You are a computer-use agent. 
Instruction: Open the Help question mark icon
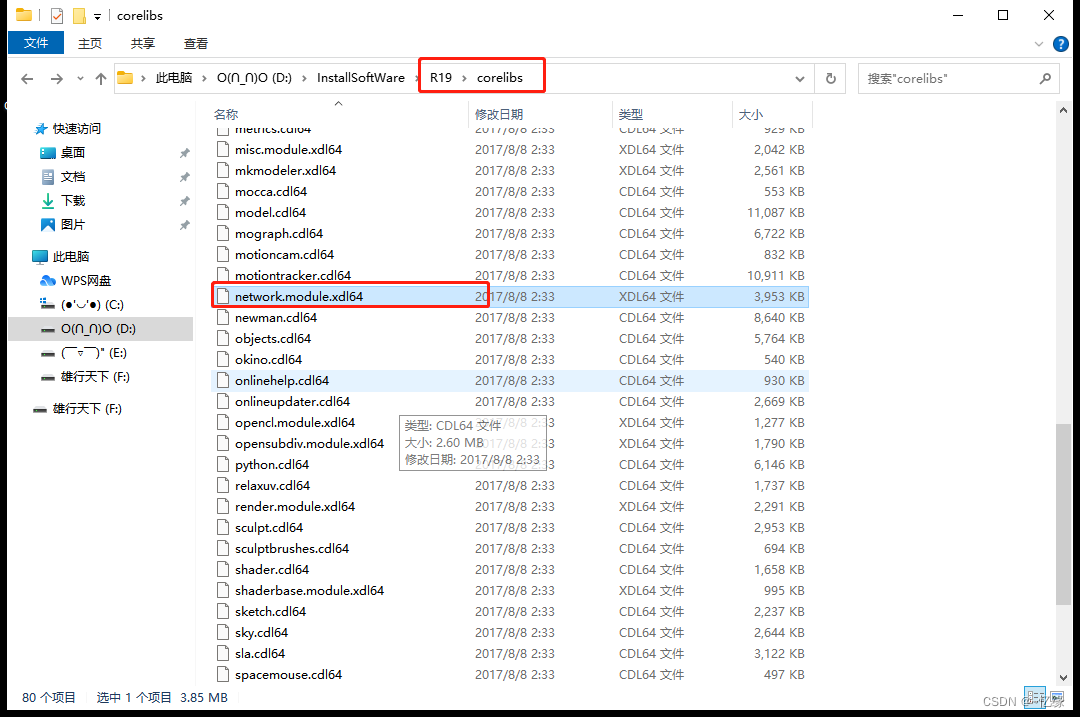click(x=1061, y=44)
